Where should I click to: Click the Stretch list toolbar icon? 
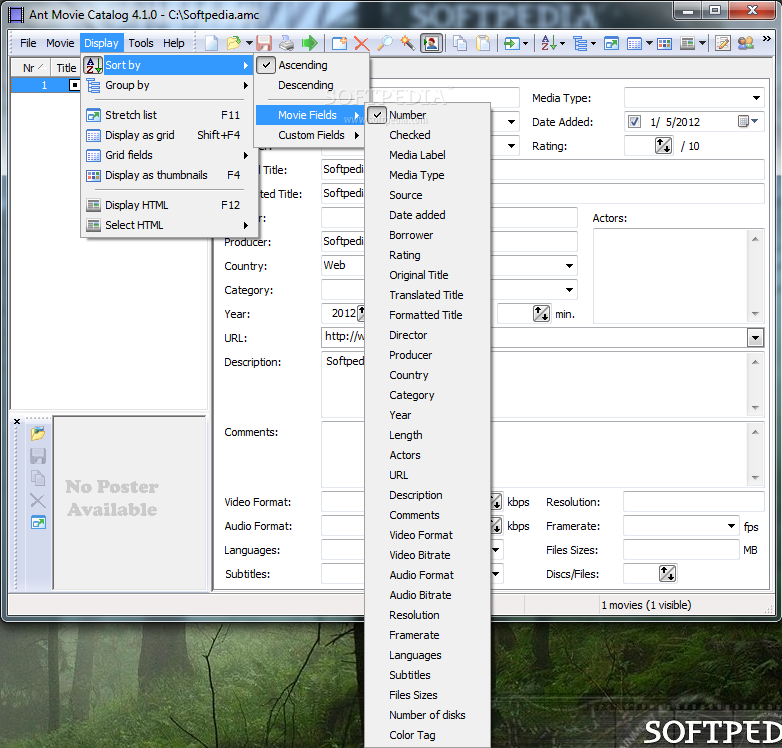tap(611, 43)
